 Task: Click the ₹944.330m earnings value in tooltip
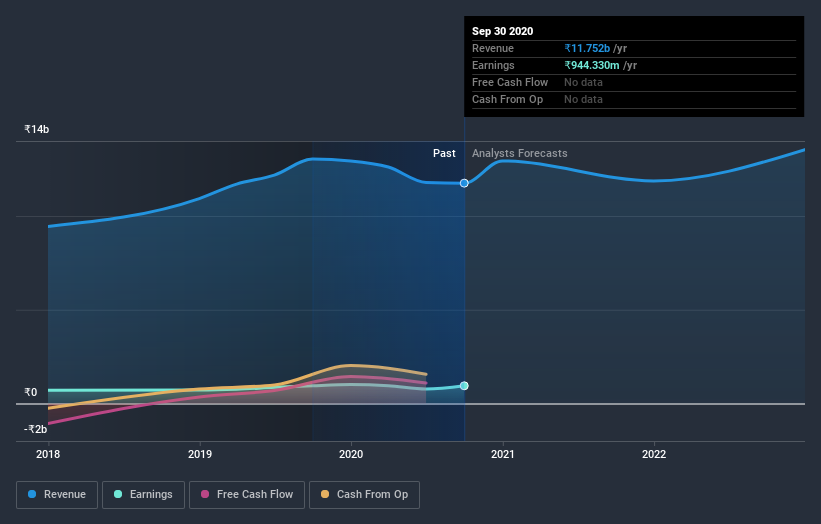(x=592, y=65)
